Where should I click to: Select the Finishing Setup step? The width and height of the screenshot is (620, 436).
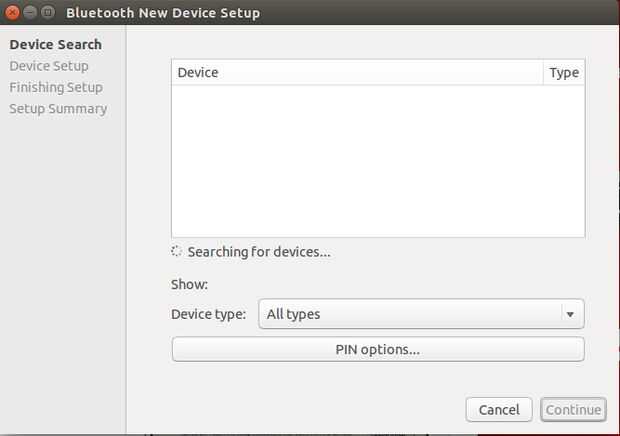(x=56, y=87)
